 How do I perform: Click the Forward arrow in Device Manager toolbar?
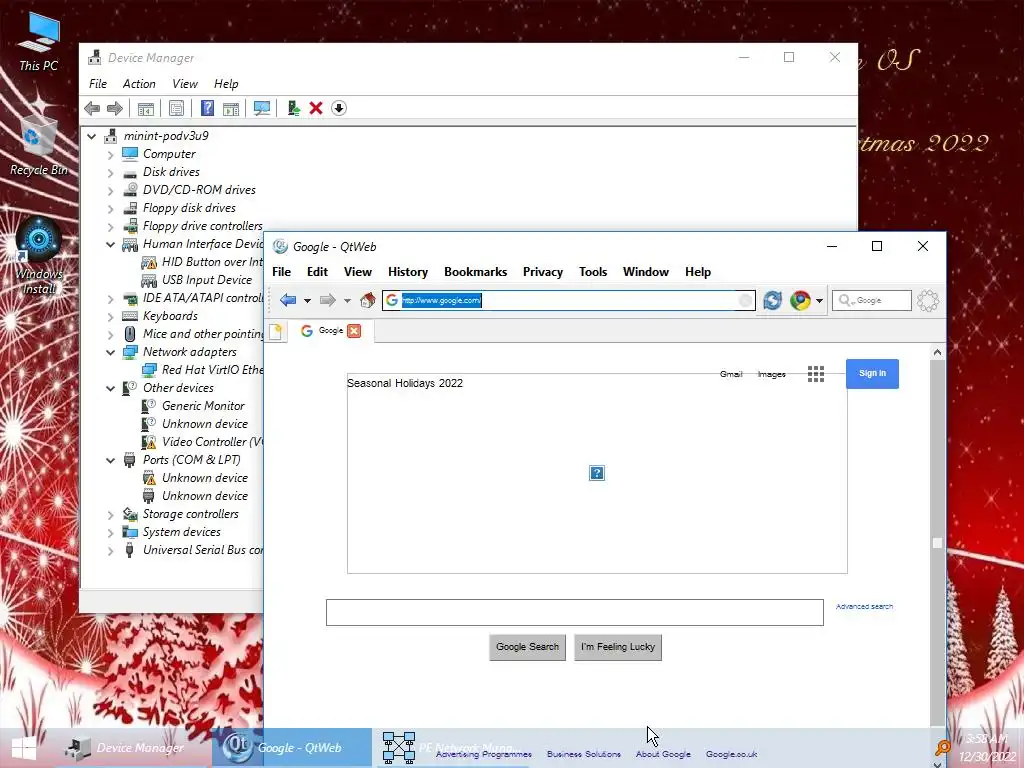(115, 108)
